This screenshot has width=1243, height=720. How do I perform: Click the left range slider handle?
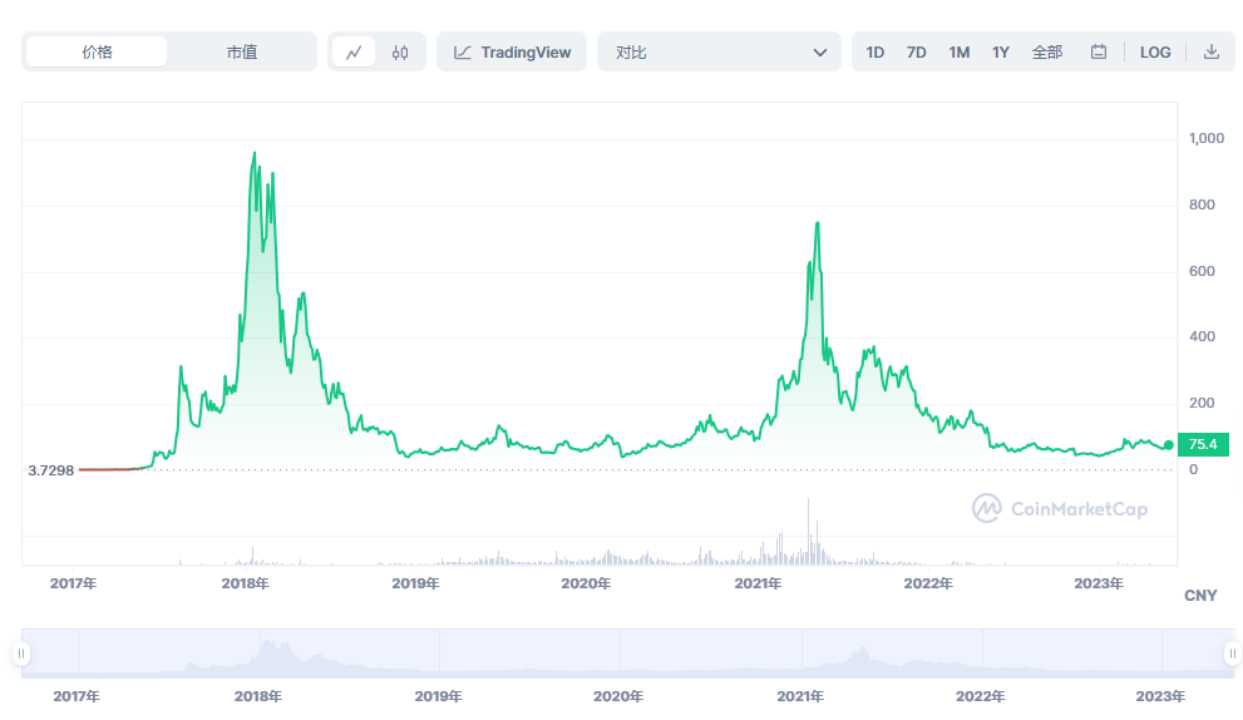click(x=21, y=654)
